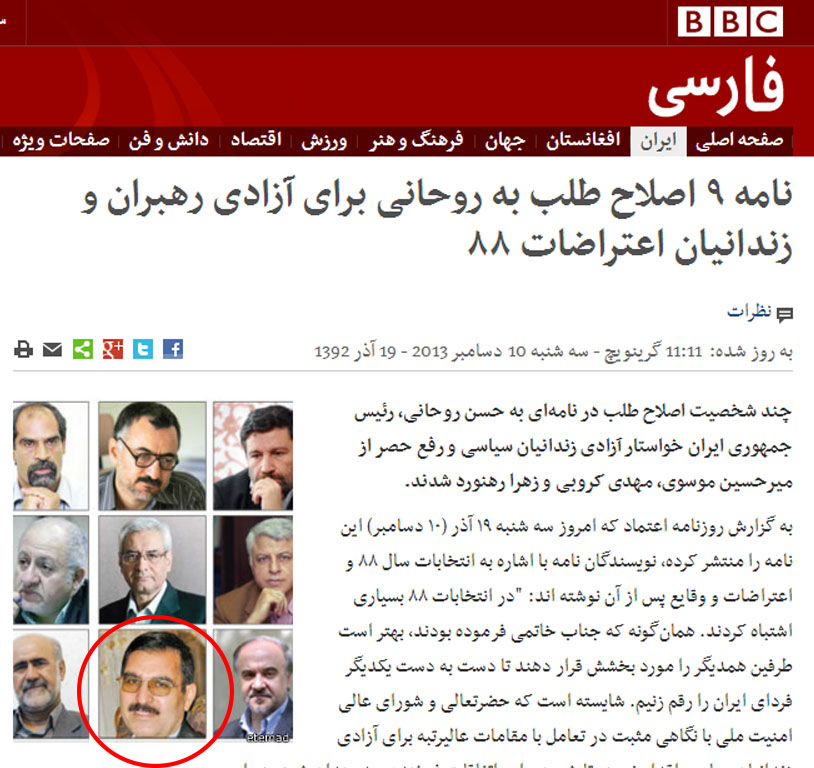Select the دانش و فن tab
Viewport: 814px width, 768px height.
pos(169,141)
